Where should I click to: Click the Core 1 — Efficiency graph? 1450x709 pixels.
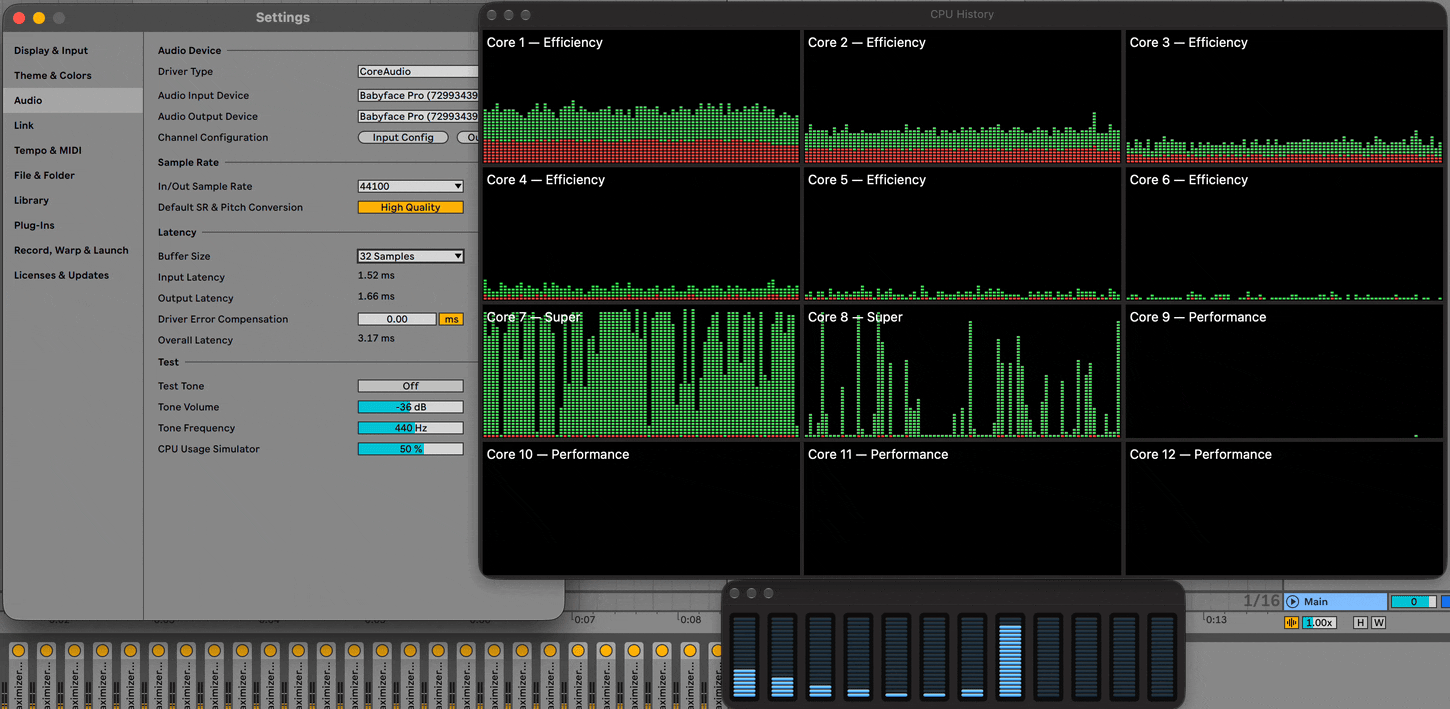(641, 97)
